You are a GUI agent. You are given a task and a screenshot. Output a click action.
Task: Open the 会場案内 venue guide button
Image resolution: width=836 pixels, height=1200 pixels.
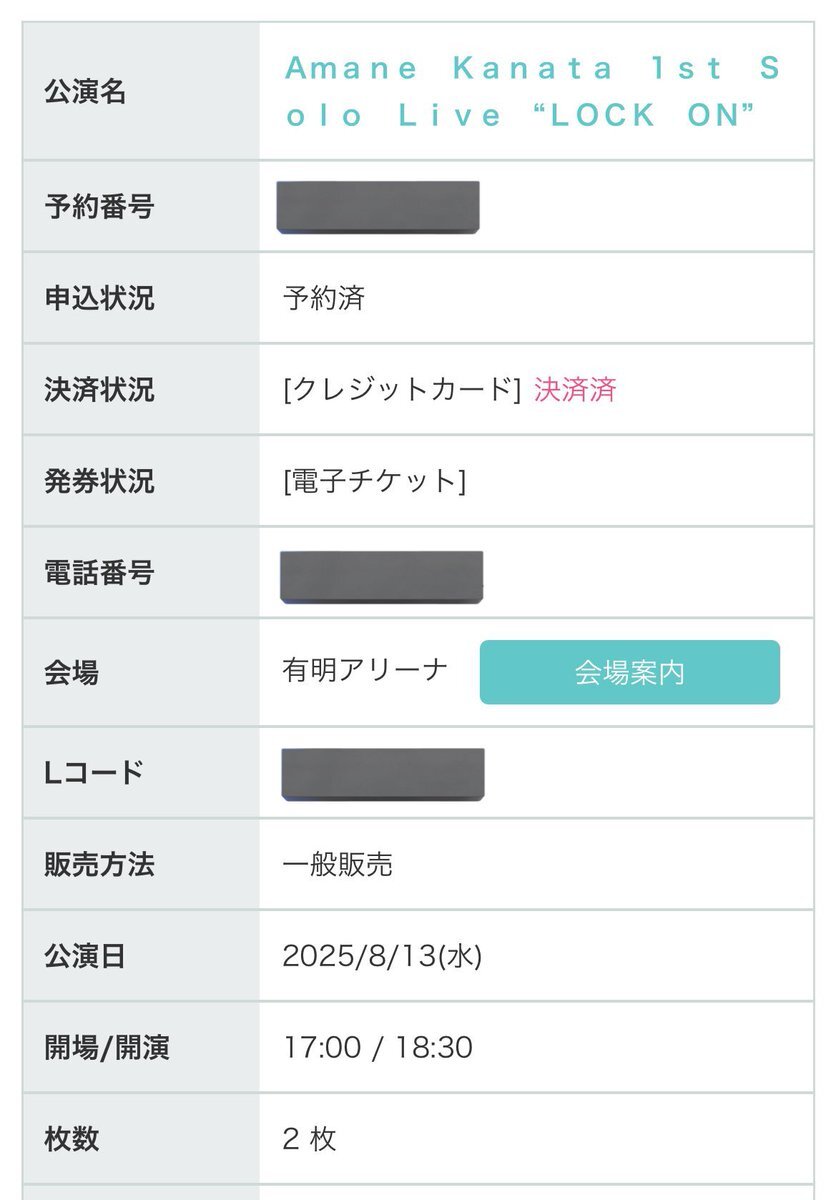tap(629, 672)
